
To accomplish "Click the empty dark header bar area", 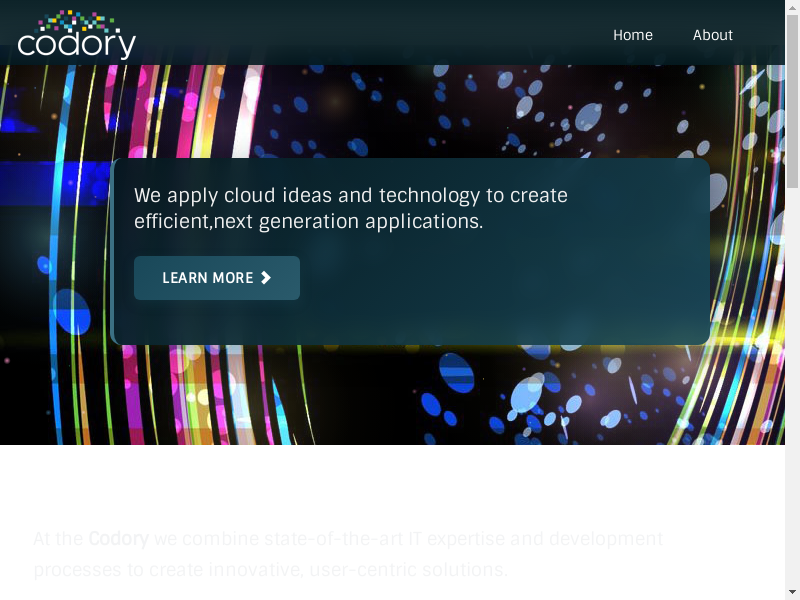I will click(367, 32).
